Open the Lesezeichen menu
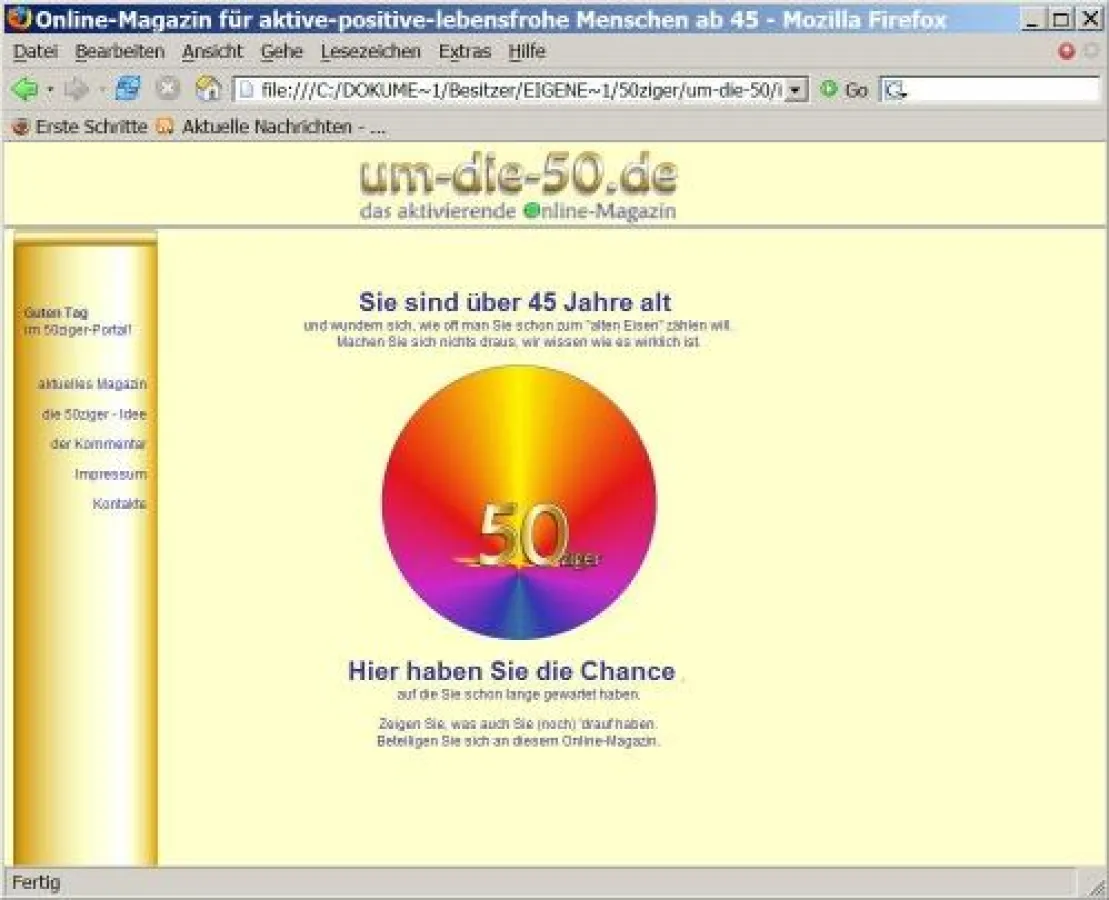The width and height of the screenshot is (1109, 900). [x=370, y=51]
